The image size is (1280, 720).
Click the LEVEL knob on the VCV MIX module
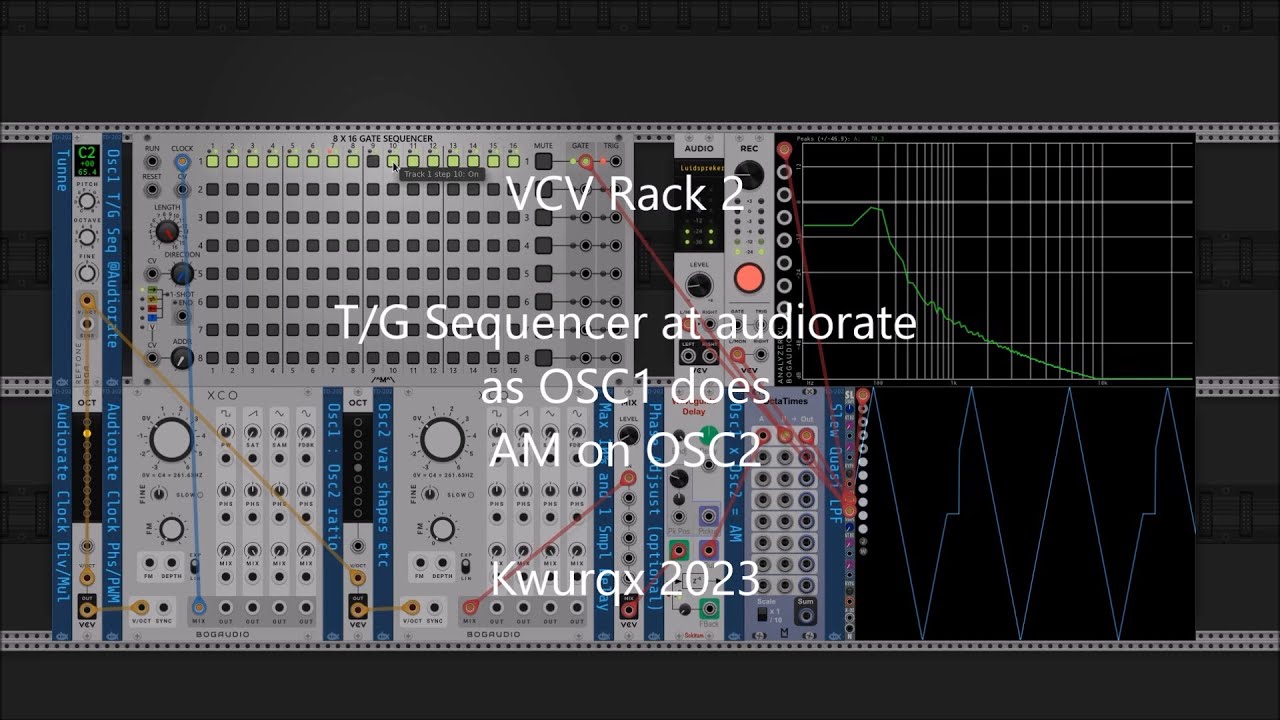[x=629, y=437]
